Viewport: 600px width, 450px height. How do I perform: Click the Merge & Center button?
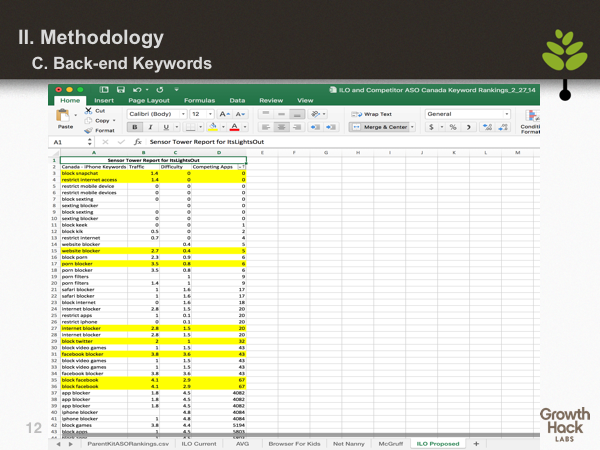point(379,127)
